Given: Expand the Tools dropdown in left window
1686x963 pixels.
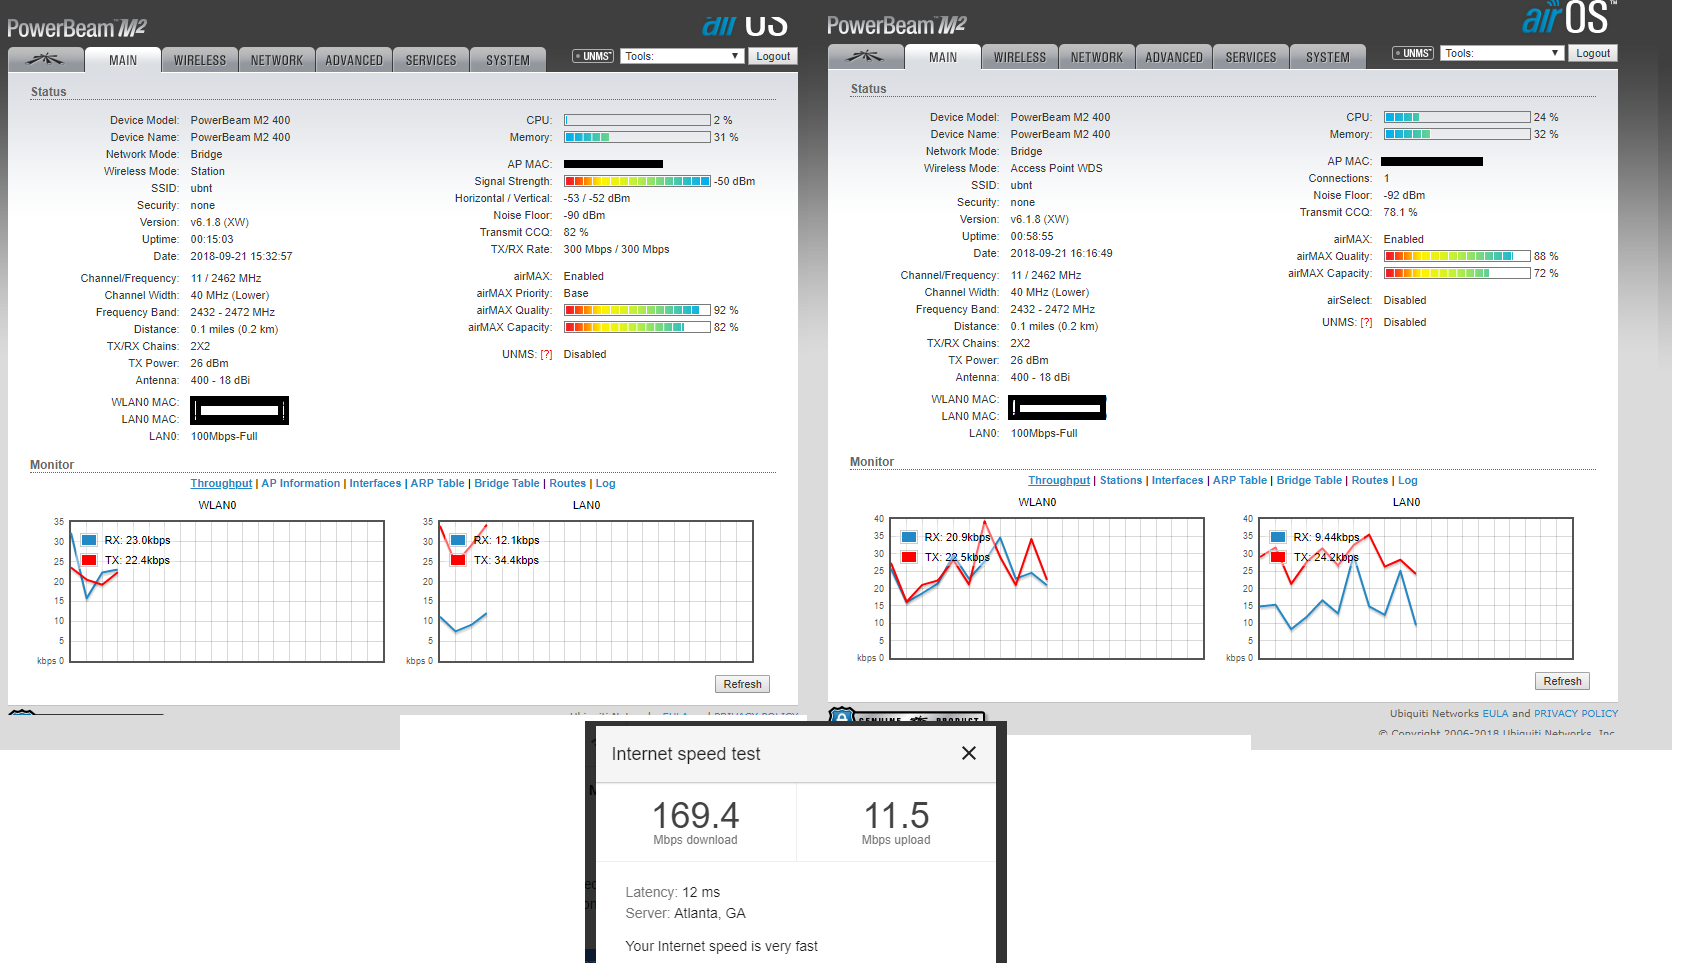Looking at the screenshot, I should click(682, 56).
